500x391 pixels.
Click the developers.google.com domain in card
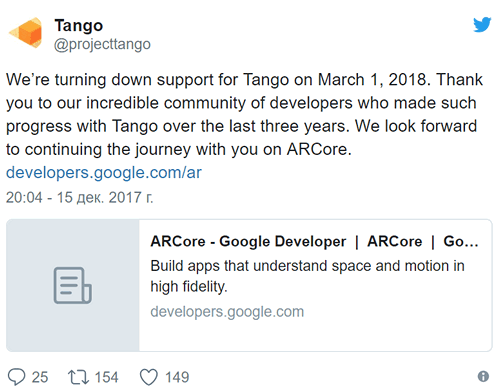click(227, 312)
